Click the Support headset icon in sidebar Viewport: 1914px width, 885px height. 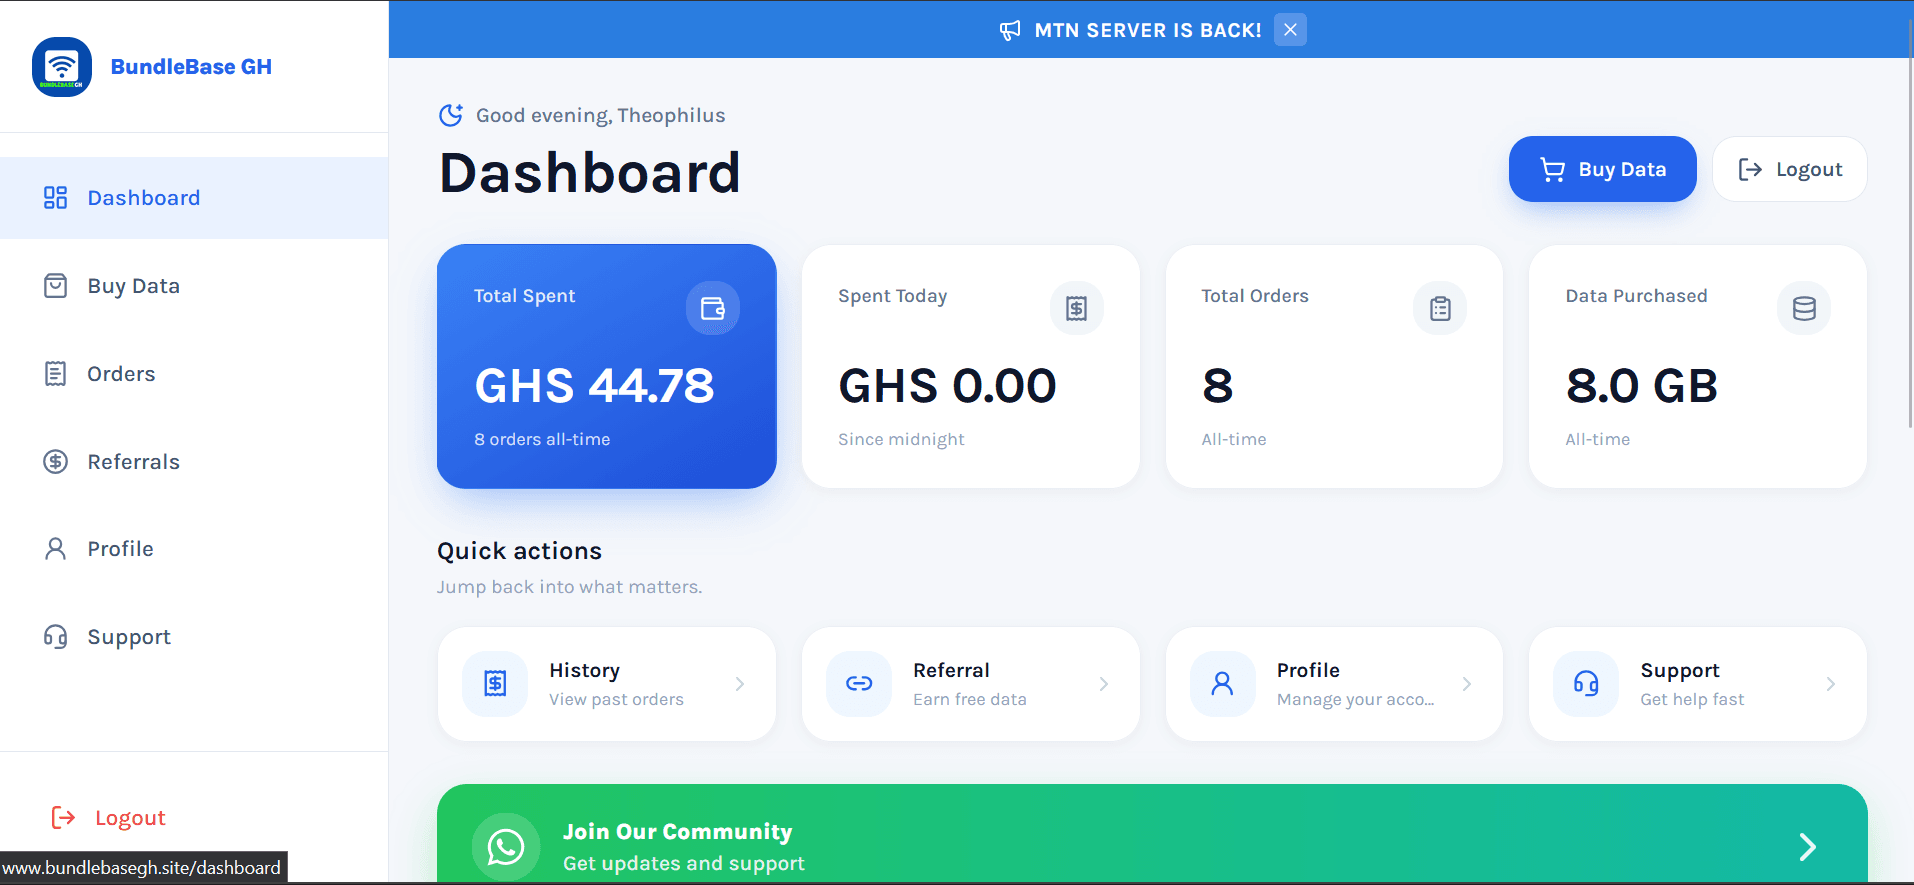click(x=55, y=637)
